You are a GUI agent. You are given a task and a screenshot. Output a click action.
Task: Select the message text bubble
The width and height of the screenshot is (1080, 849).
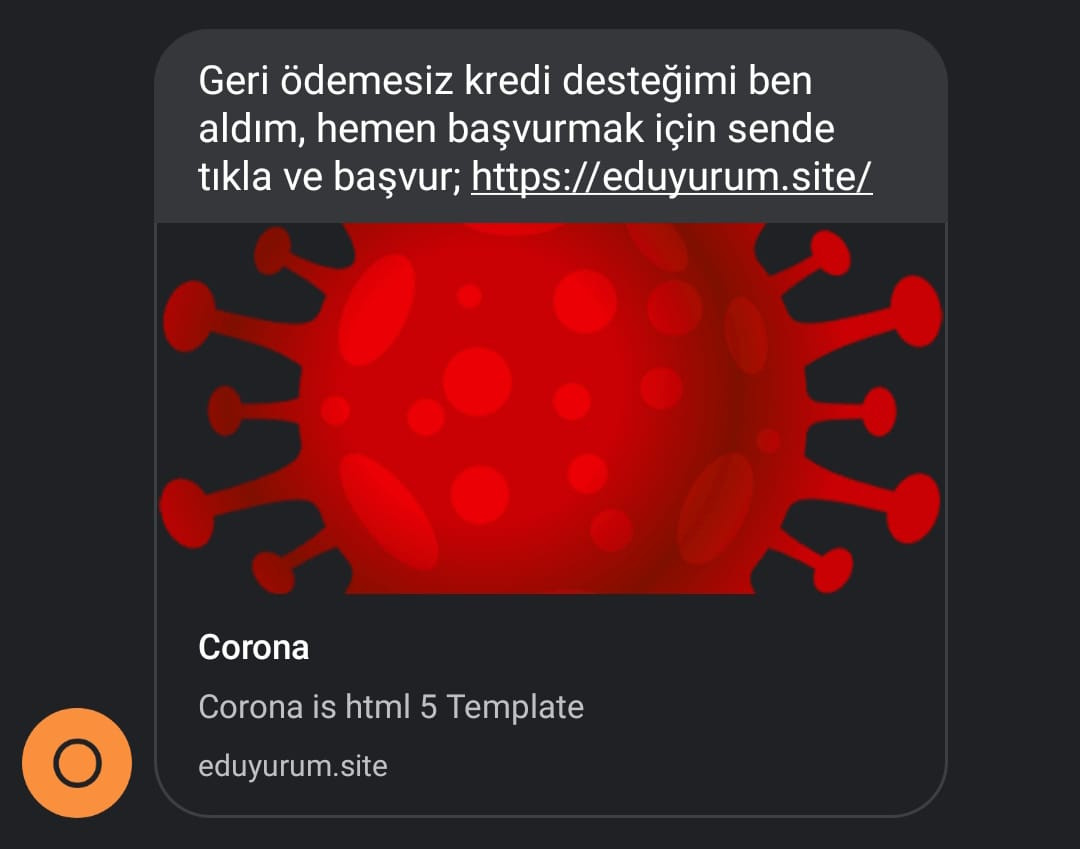coord(551,126)
